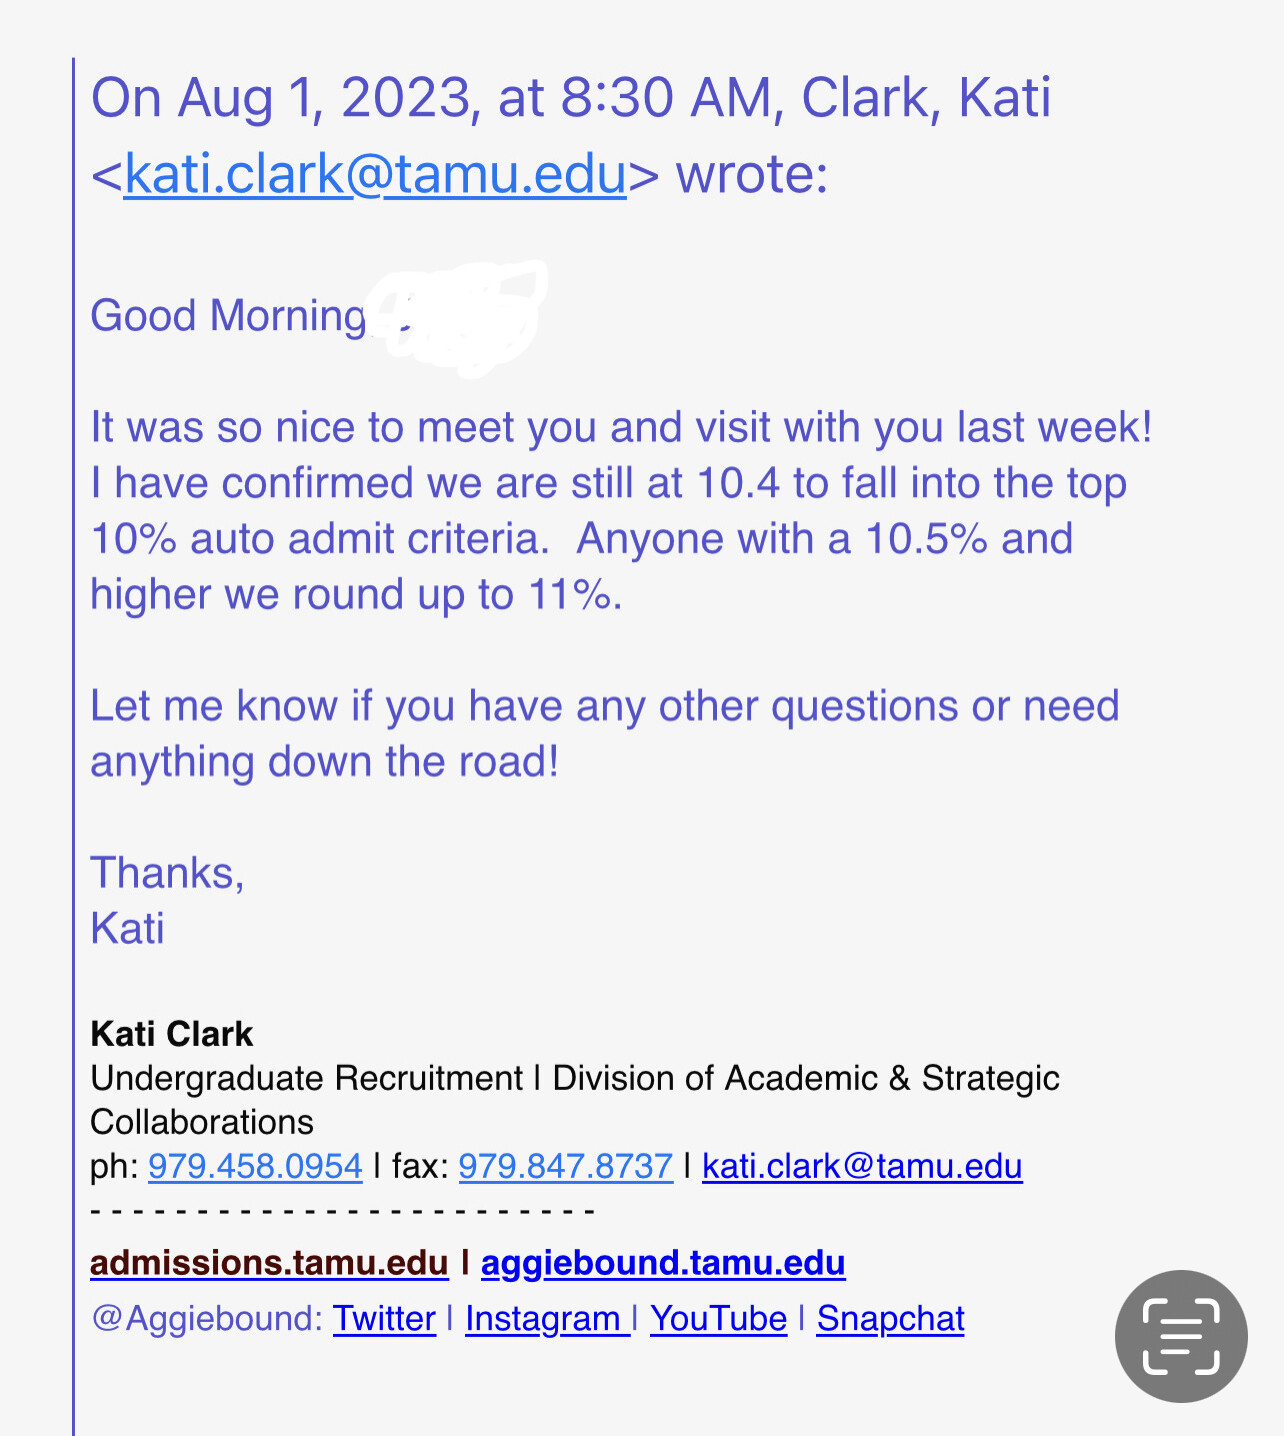This screenshot has height=1436, width=1284.
Task: Click the "Undergraduate Recruitment" title text
Action: [x=306, y=1079]
